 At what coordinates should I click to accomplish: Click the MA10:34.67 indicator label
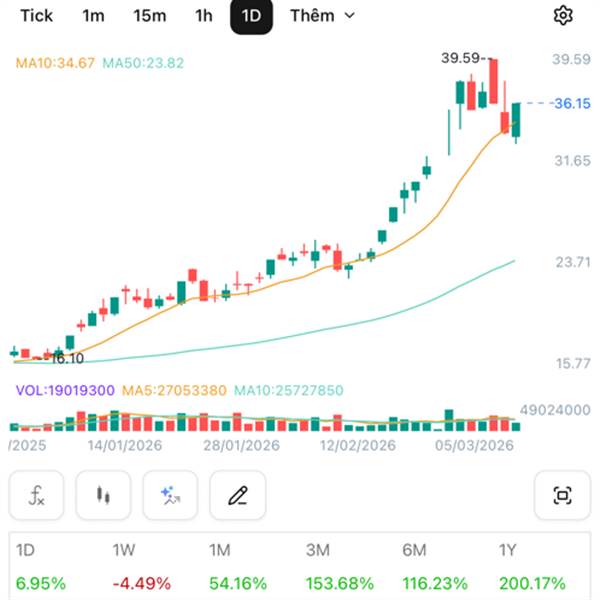pyautogui.click(x=55, y=63)
